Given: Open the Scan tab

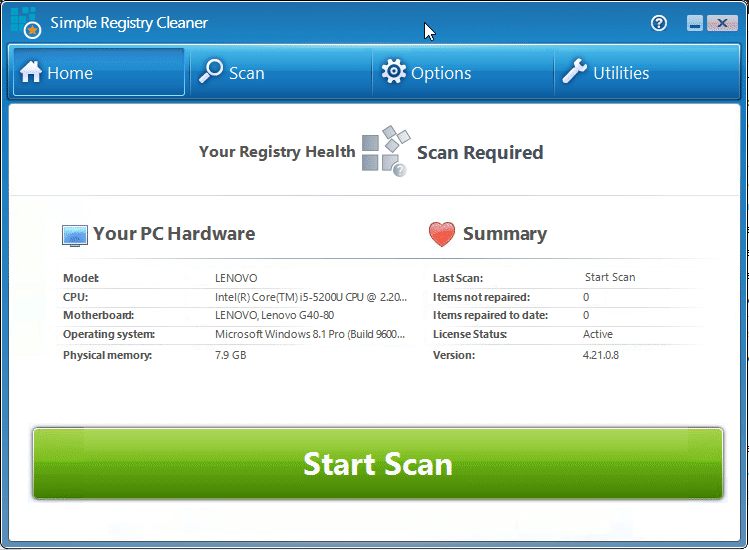Looking at the screenshot, I should coord(281,72).
